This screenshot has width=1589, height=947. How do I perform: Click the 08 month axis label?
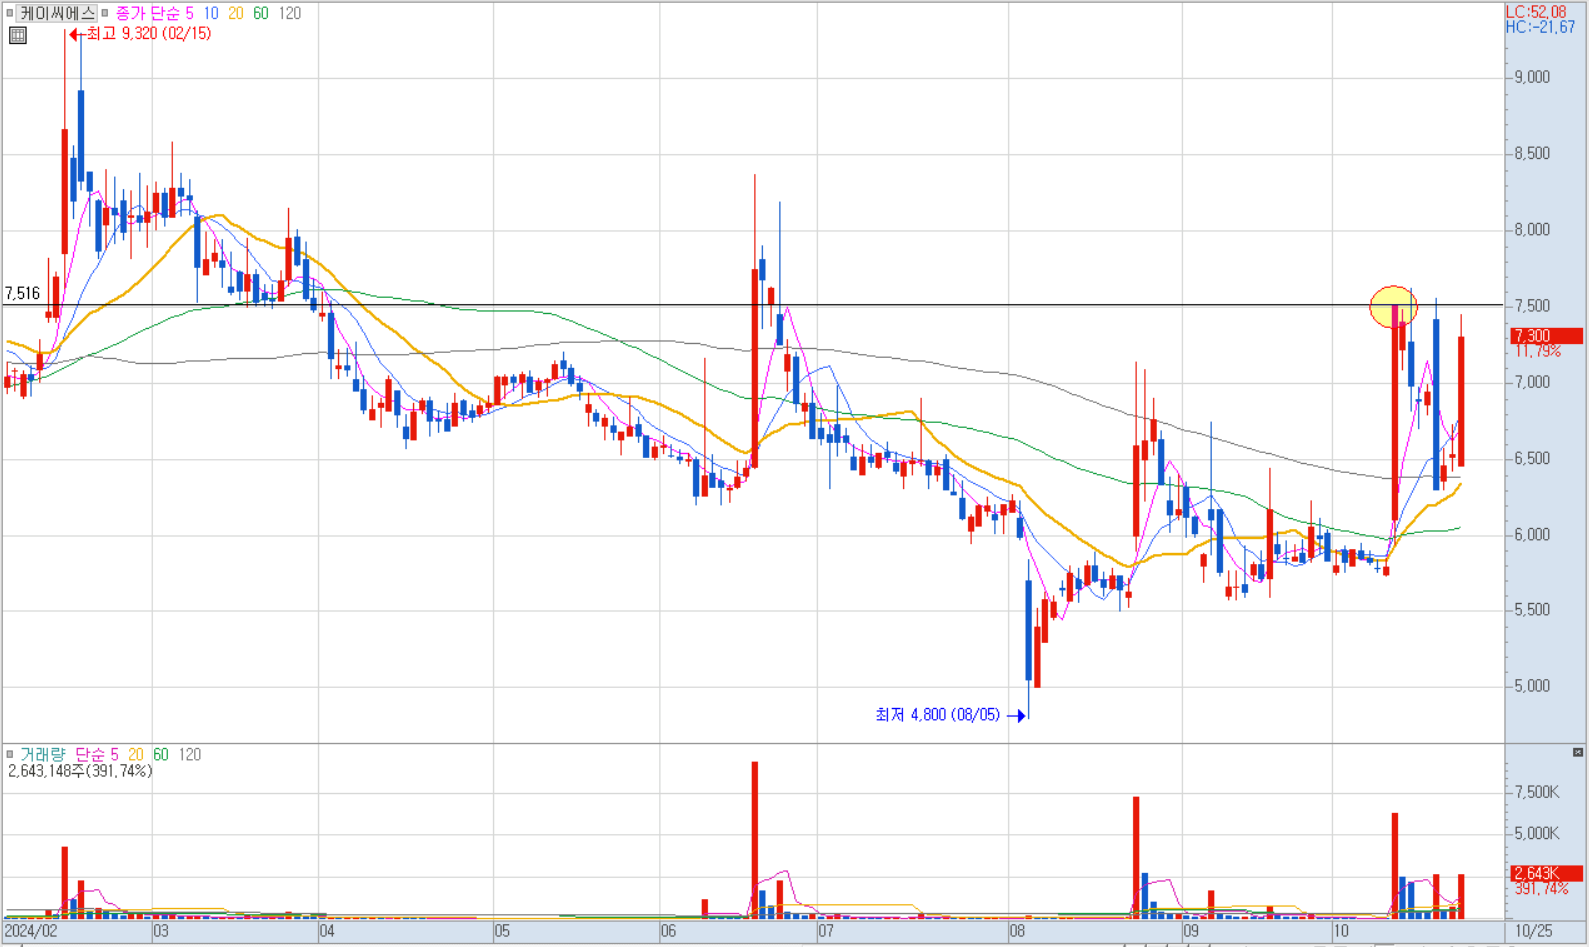click(x=1017, y=931)
